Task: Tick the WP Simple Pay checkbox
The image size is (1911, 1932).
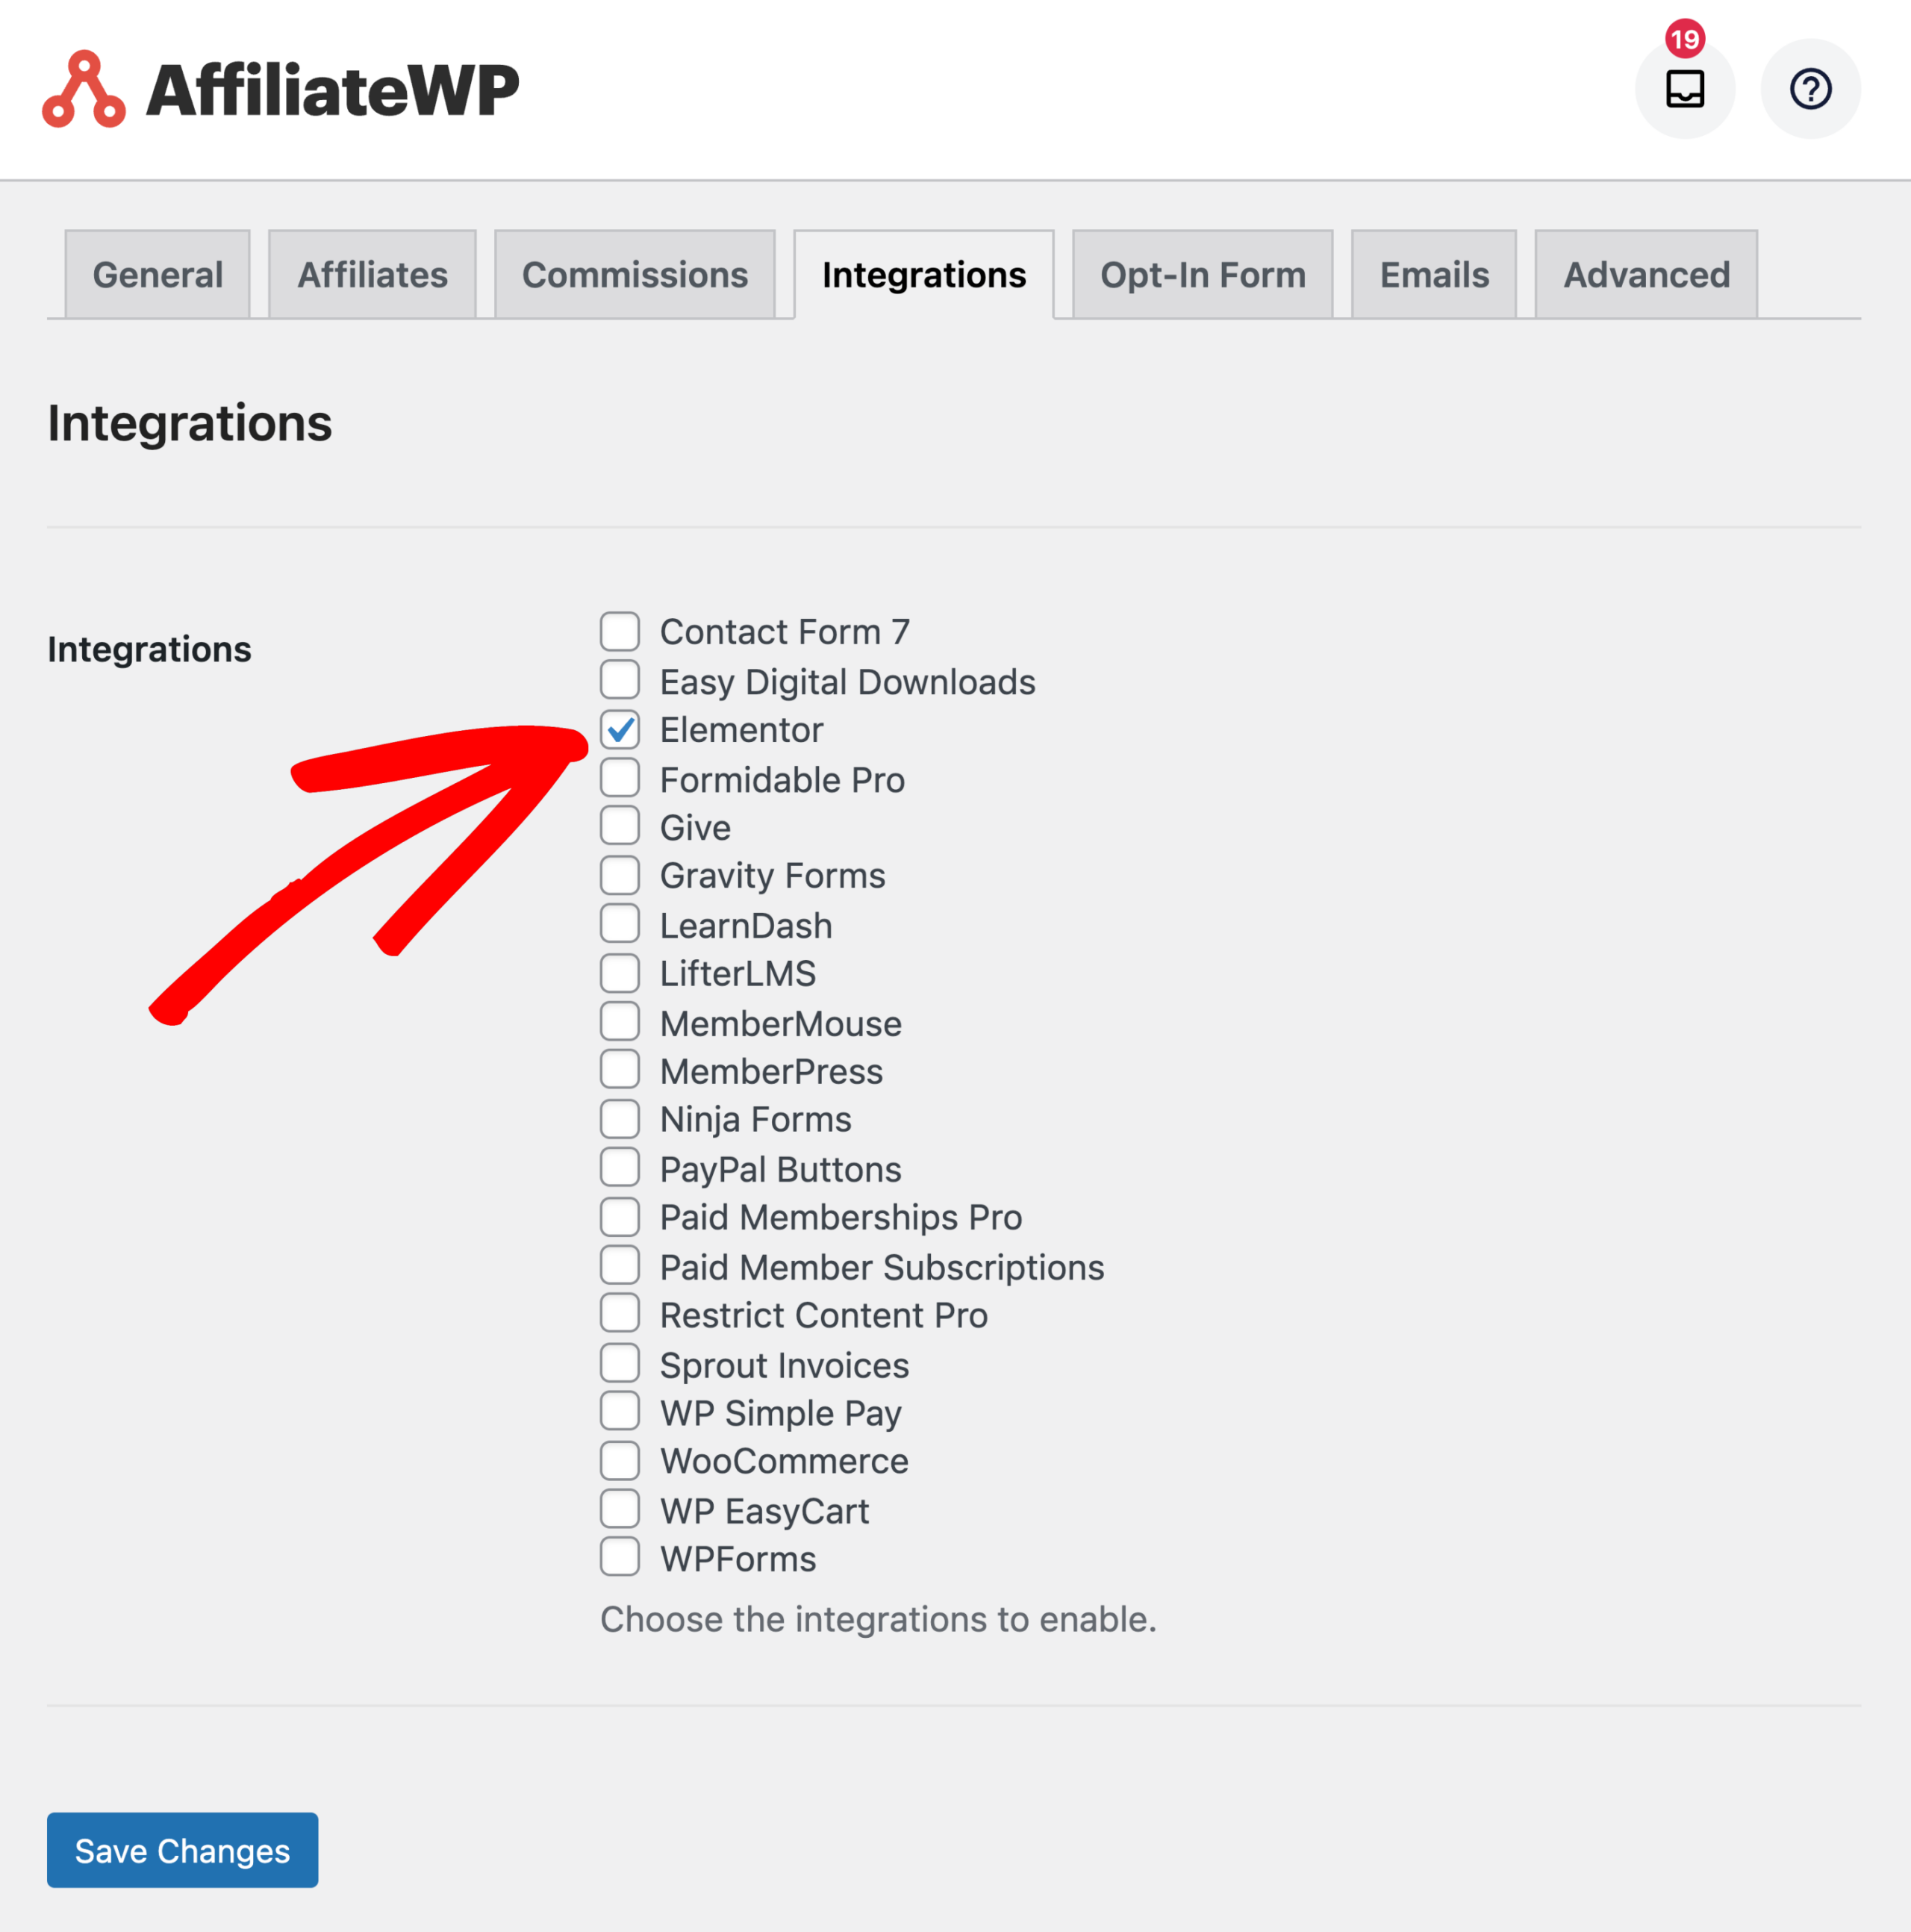Action: (x=620, y=1412)
